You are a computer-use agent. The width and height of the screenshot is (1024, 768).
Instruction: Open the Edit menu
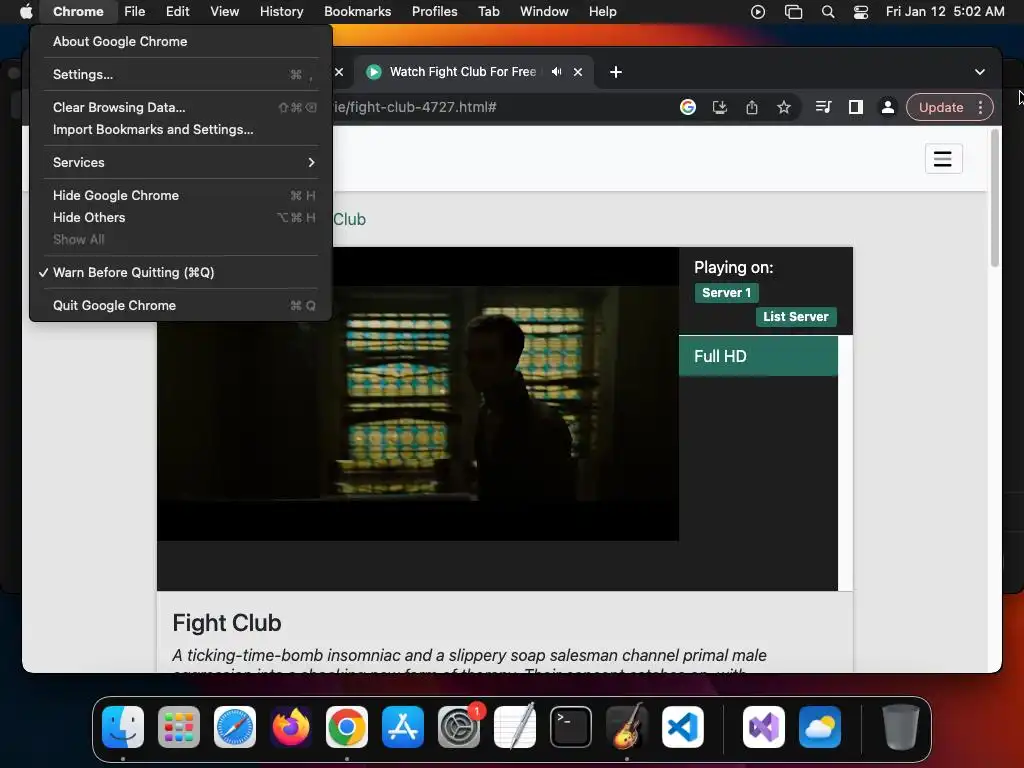click(x=177, y=12)
